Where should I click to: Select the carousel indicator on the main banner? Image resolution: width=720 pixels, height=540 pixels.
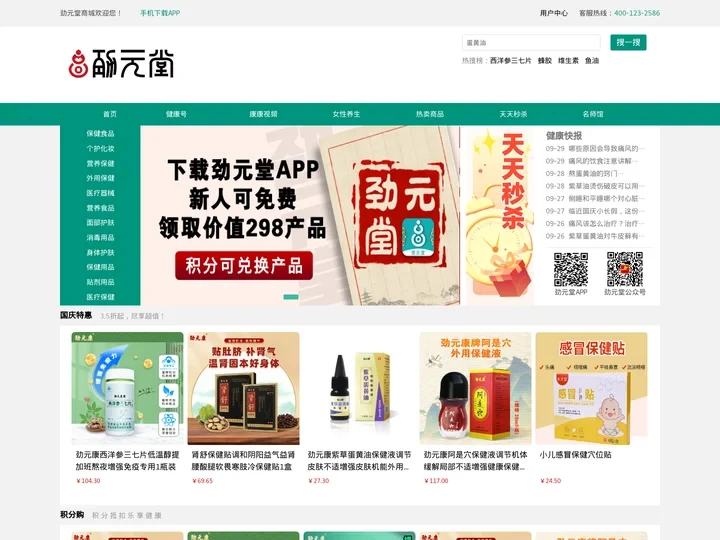[x=291, y=297]
